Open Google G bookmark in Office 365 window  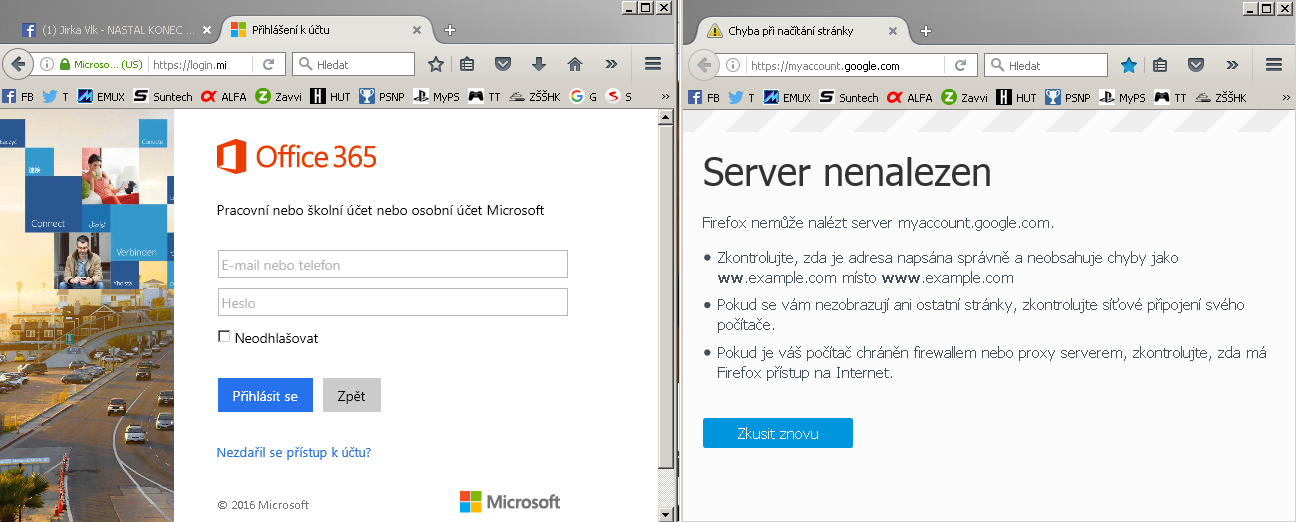point(583,97)
